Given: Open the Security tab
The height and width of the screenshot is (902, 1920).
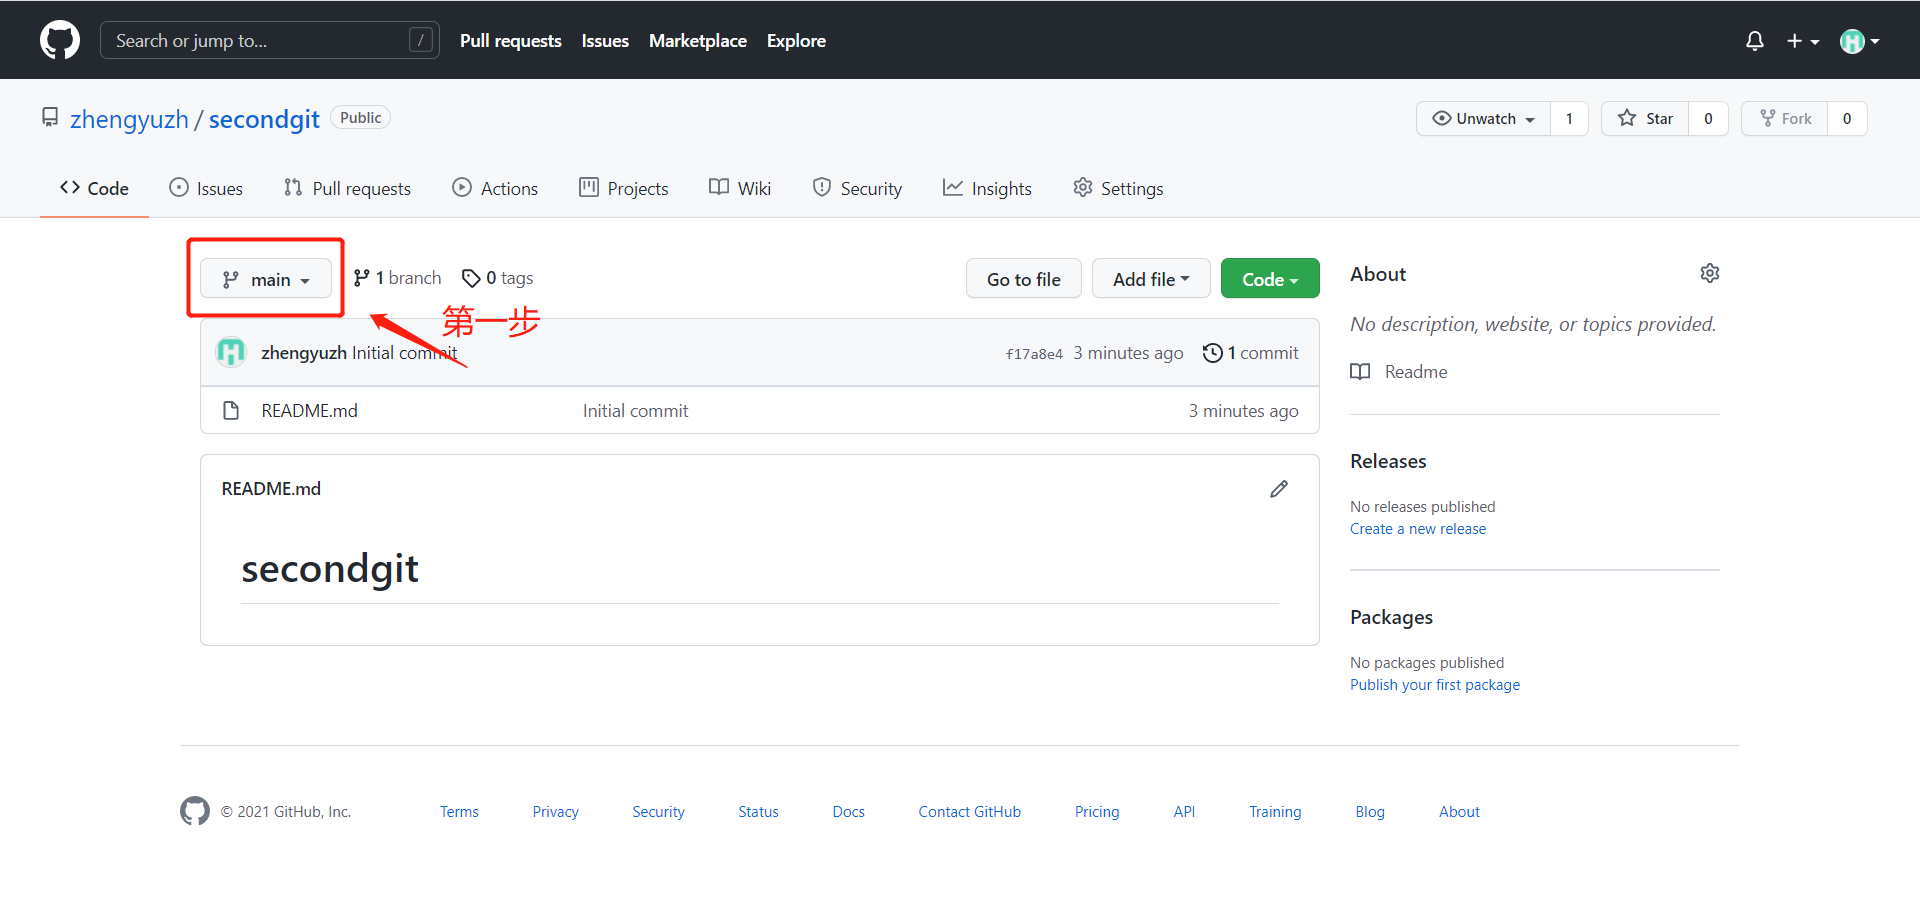Looking at the screenshot, I should [857, 188].
